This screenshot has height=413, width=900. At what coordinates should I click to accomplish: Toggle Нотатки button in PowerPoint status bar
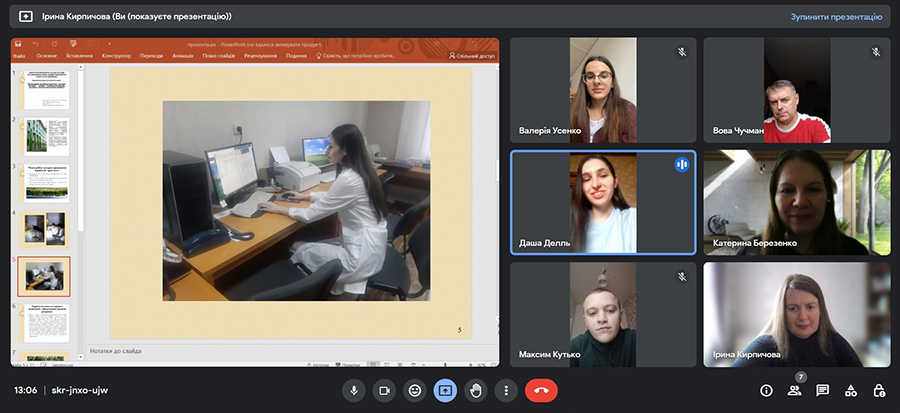pos(319,364)
